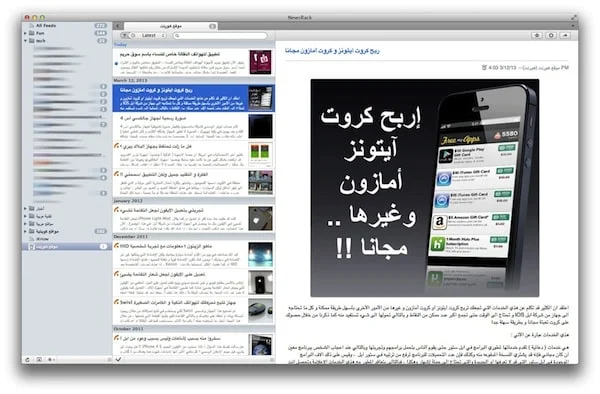Click the large iPhone gift card promo image
This screenshot has width=600, height=394.
pos(425,188)
